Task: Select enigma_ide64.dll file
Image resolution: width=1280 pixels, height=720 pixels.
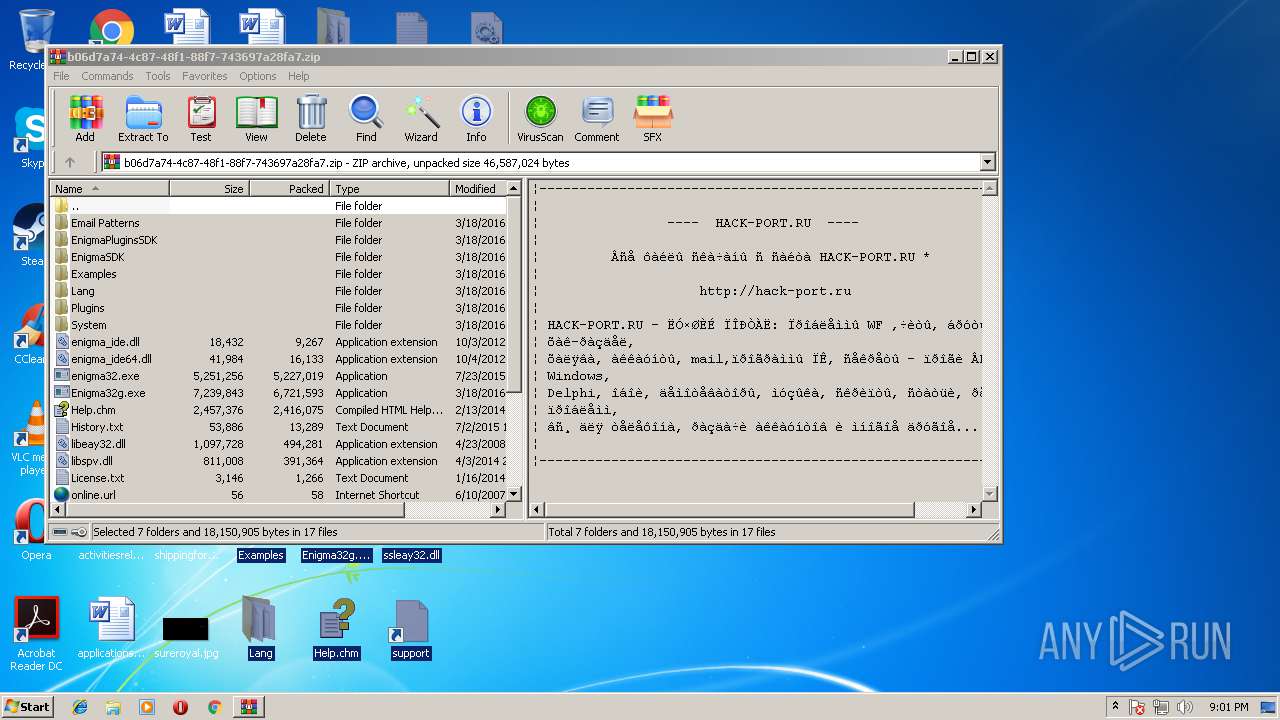Action: click(x=280, y=359)
